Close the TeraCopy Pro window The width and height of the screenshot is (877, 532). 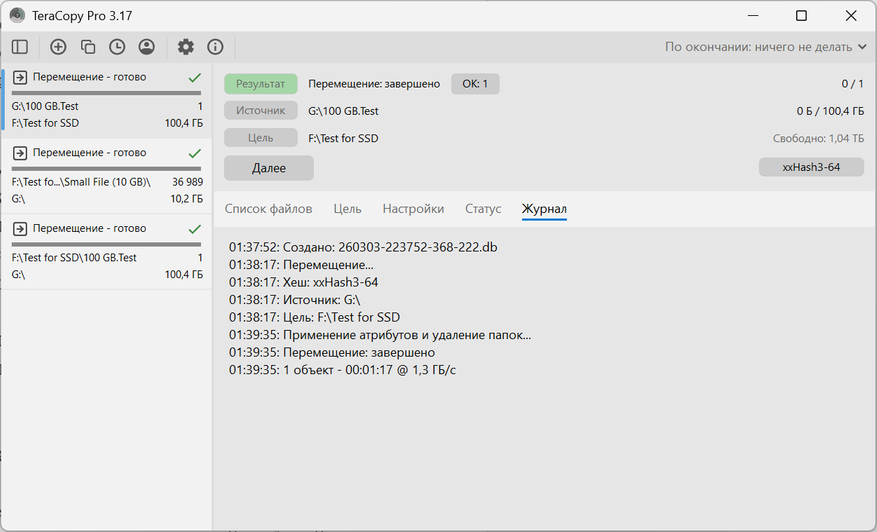tap(851, 16)
